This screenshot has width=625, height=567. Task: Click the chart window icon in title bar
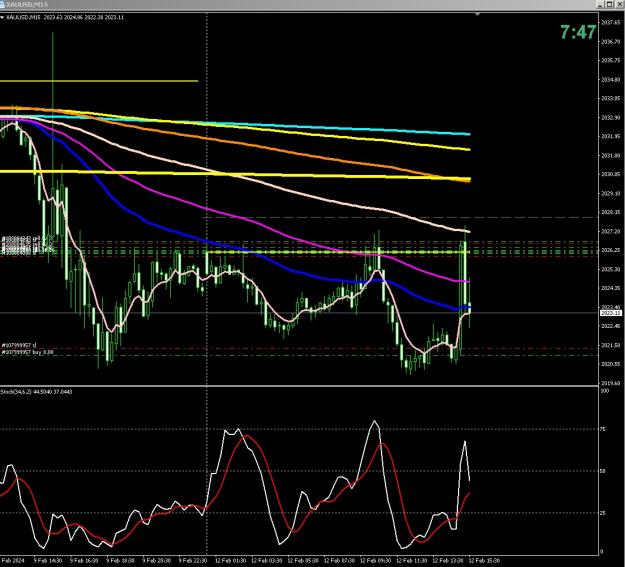click(x=2, y=4)
